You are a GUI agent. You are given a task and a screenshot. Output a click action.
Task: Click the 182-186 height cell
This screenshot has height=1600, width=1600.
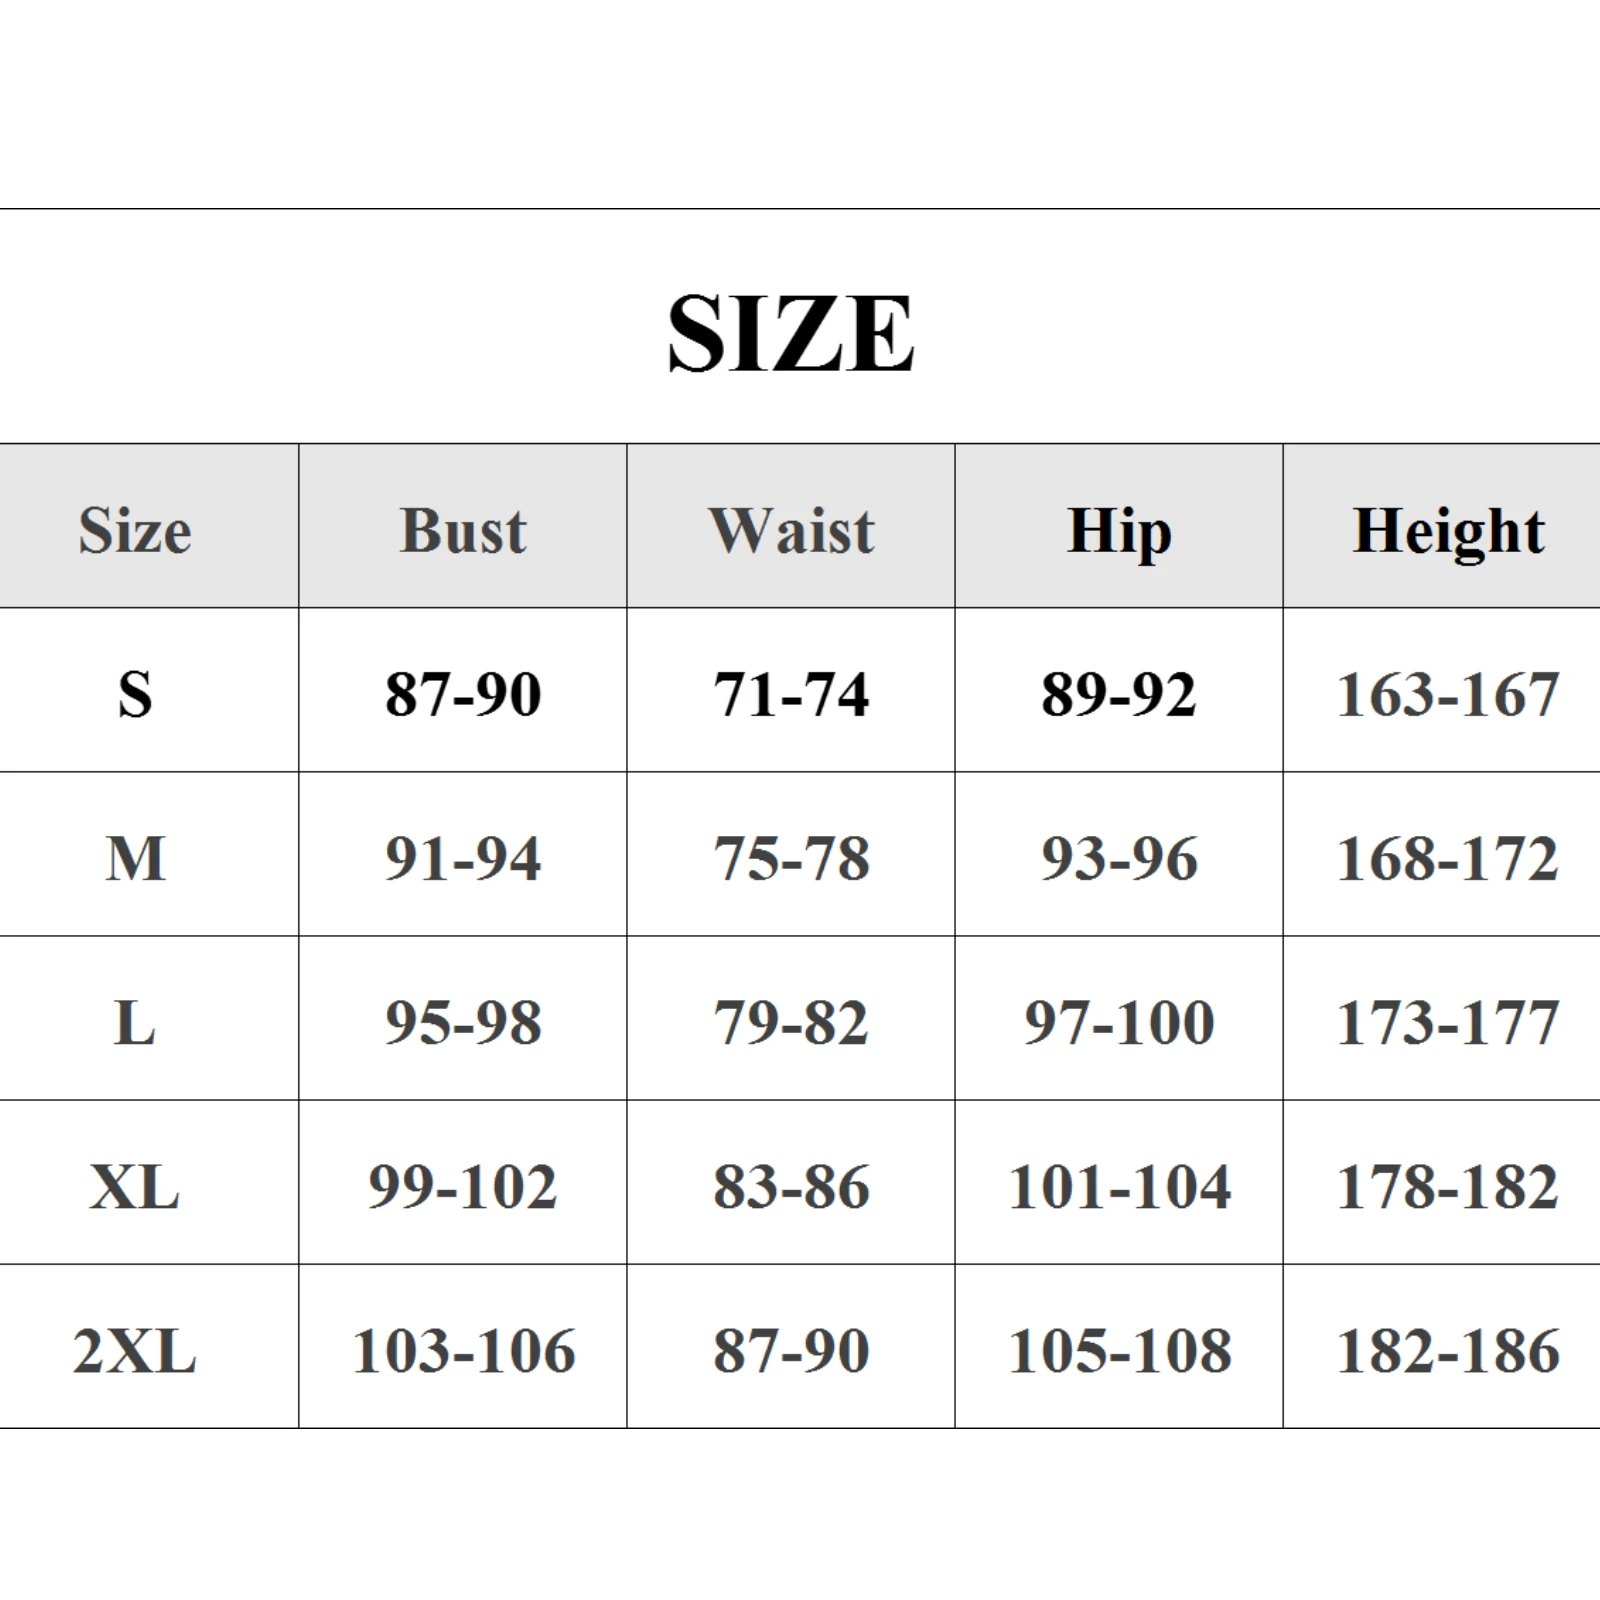[1448, 1351]
